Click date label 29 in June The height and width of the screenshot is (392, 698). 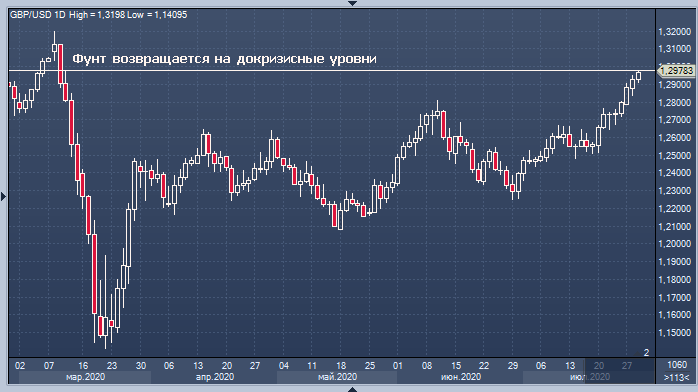click(x=513, y=366)
